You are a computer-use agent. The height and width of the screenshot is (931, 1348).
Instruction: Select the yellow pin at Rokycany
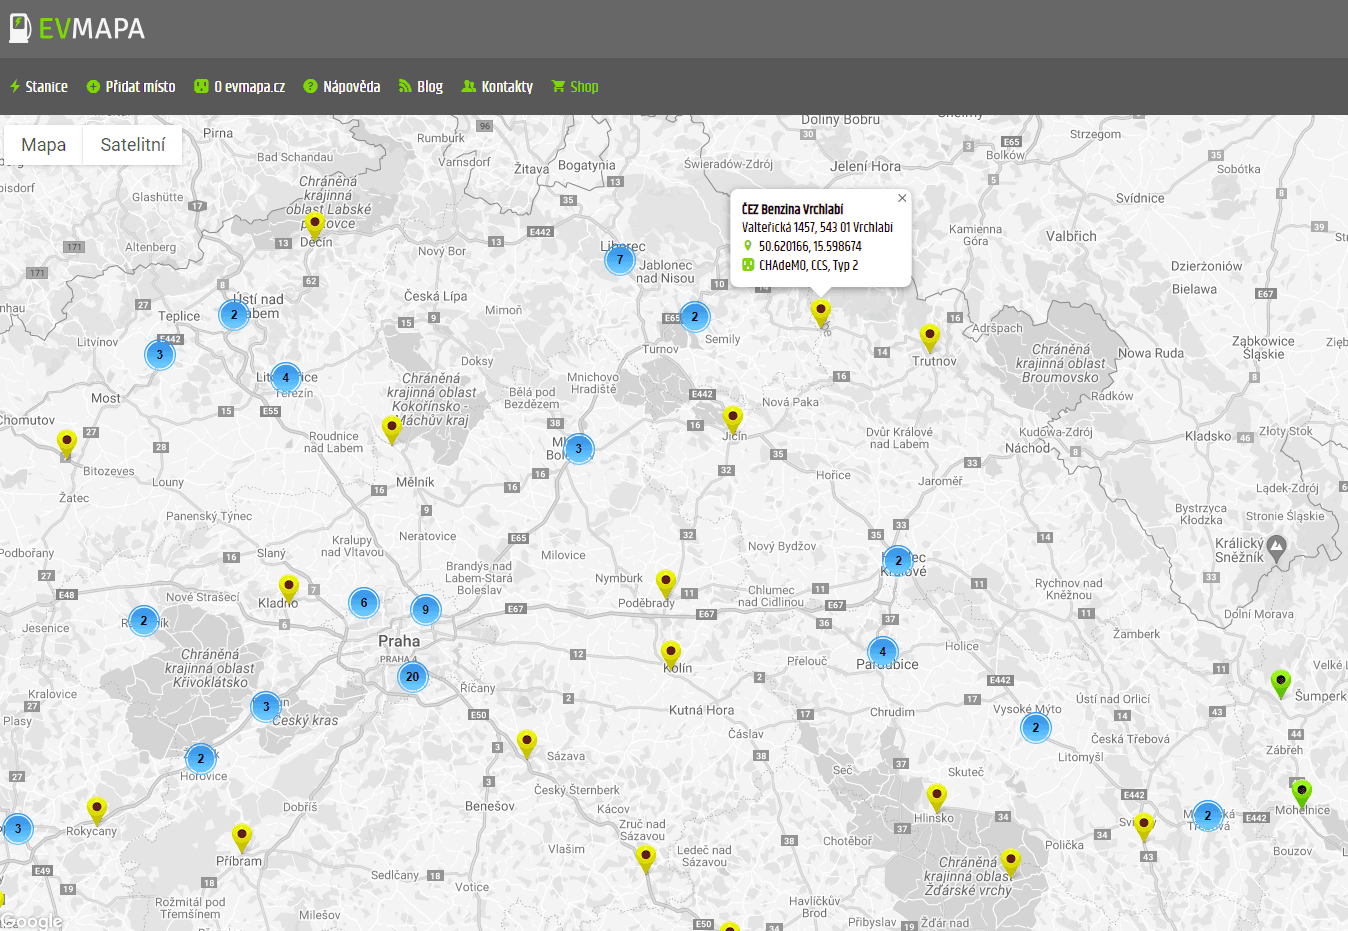(x=97, y=810)
